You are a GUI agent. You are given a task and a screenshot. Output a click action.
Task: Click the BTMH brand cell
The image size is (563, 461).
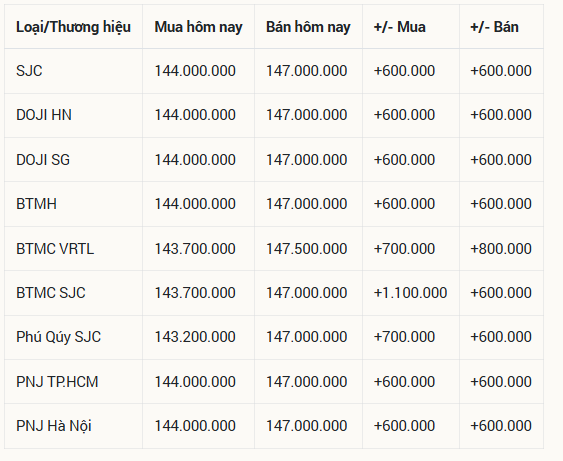point(36,204)
